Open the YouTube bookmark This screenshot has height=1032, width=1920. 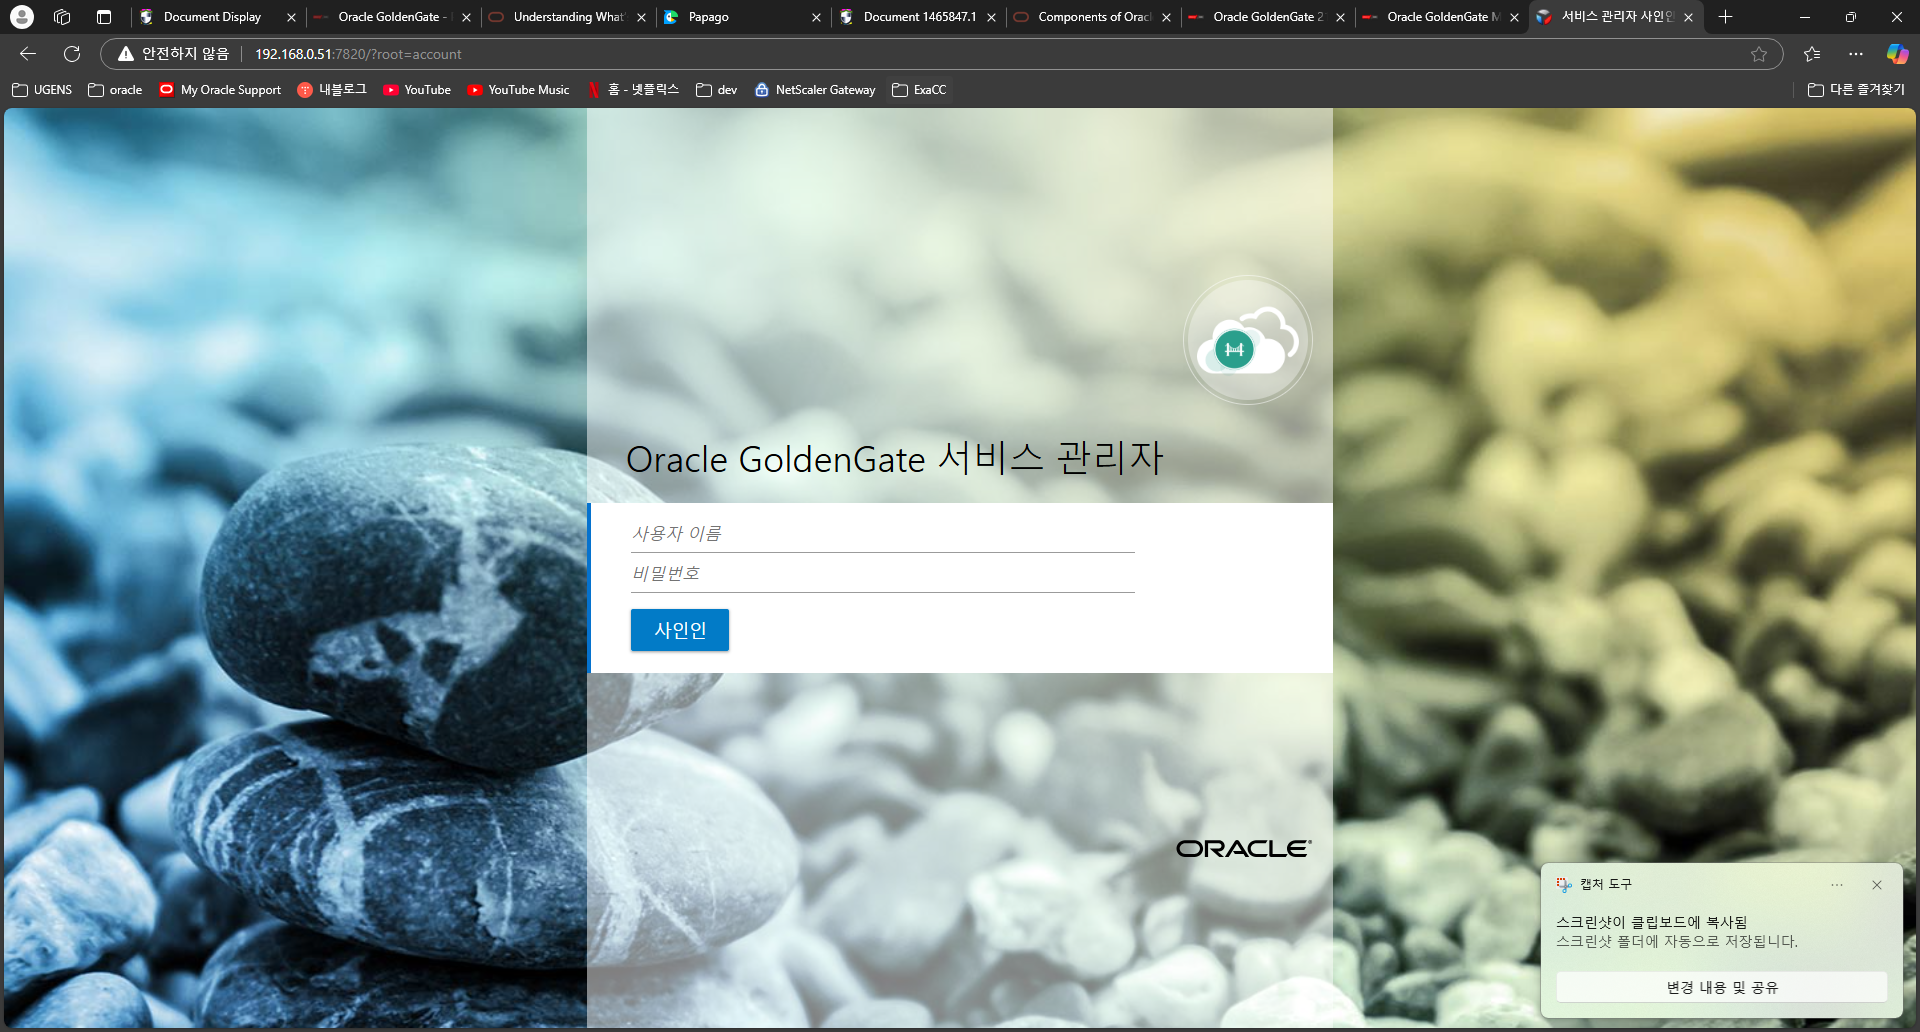(417, 90)
